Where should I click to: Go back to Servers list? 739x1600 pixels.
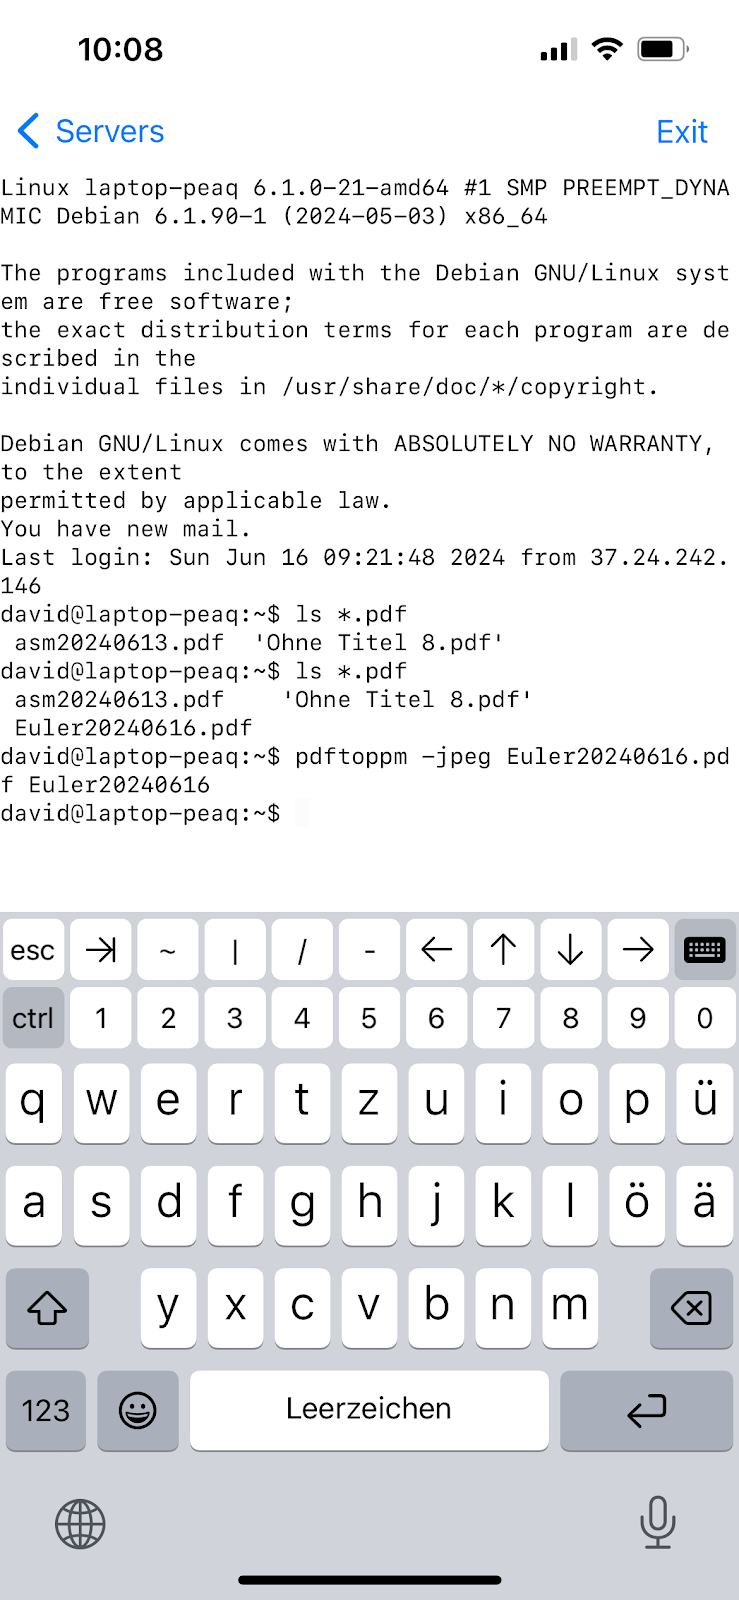pos(91,131)
